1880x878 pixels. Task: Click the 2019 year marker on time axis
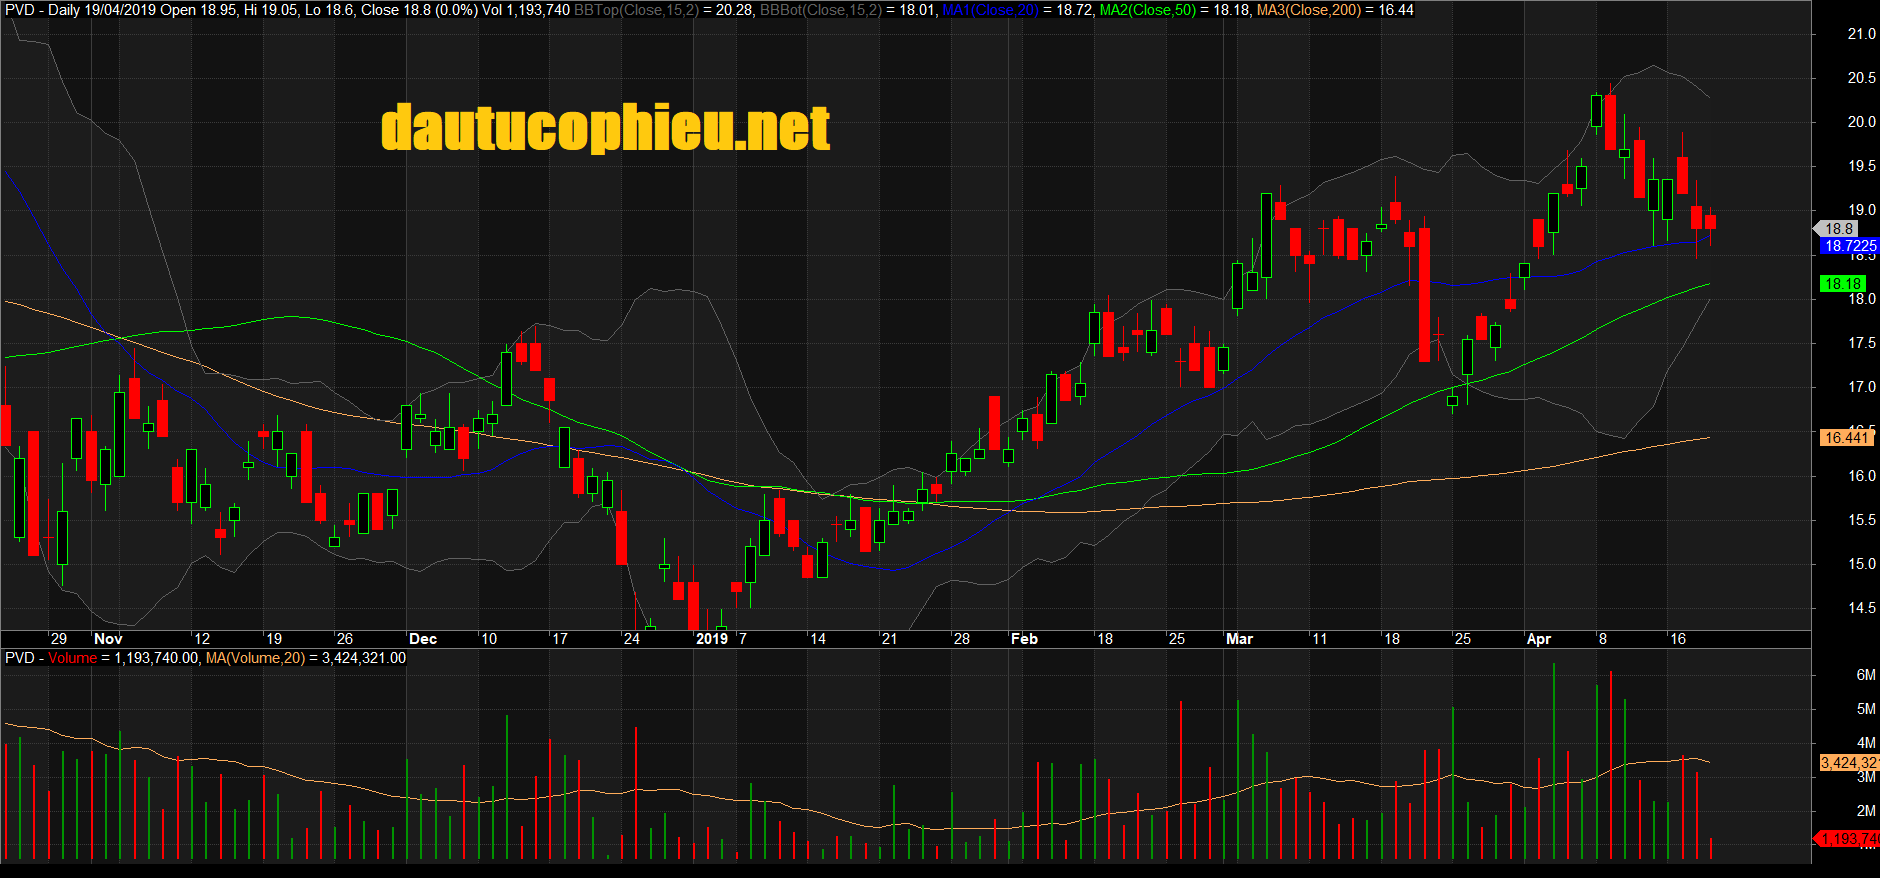711,639
